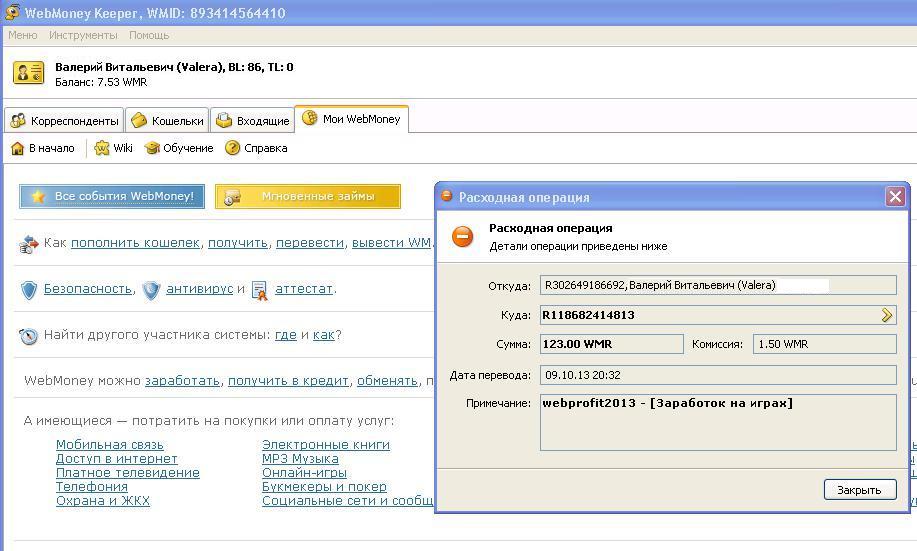Select the Мои WebMoney tab
Viewport: 917px width, 551px height.
pos(351,119)
